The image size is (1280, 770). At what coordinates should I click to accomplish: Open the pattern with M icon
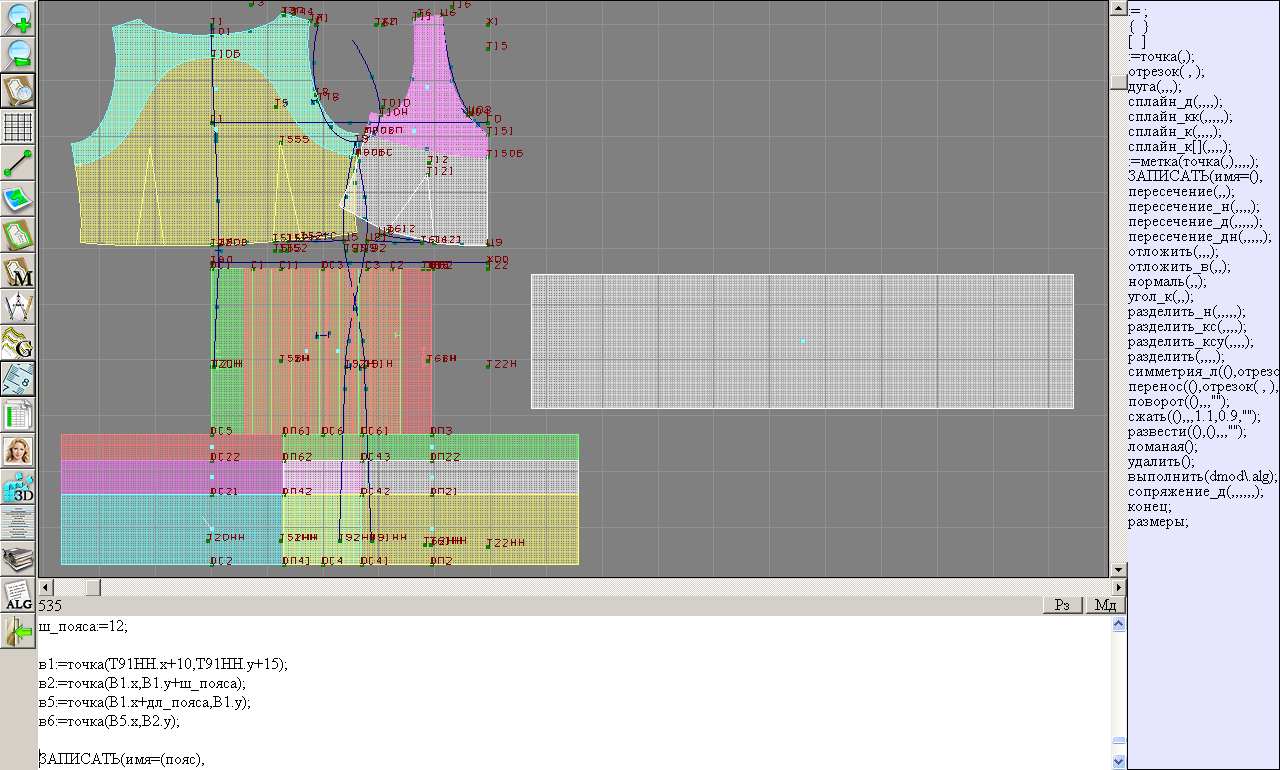(18, 271)
